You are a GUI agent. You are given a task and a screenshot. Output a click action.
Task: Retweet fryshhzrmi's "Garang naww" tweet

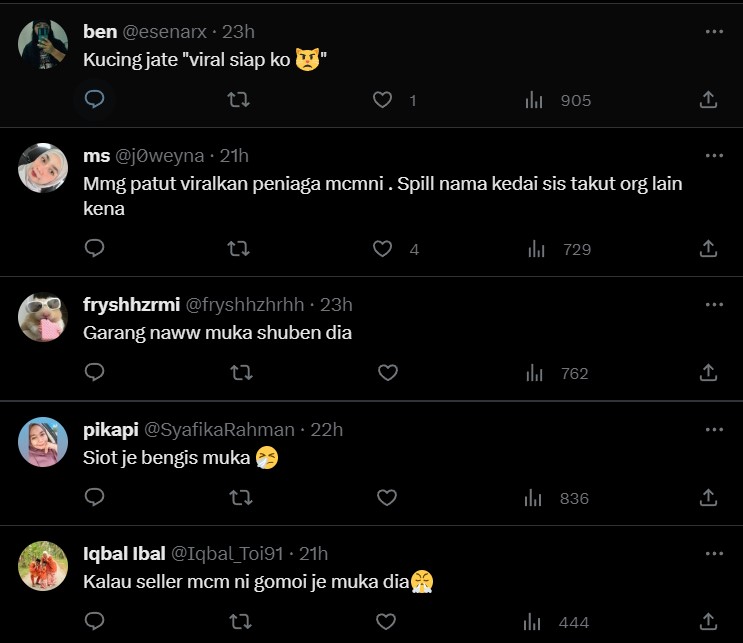click(x=240, y=373)
